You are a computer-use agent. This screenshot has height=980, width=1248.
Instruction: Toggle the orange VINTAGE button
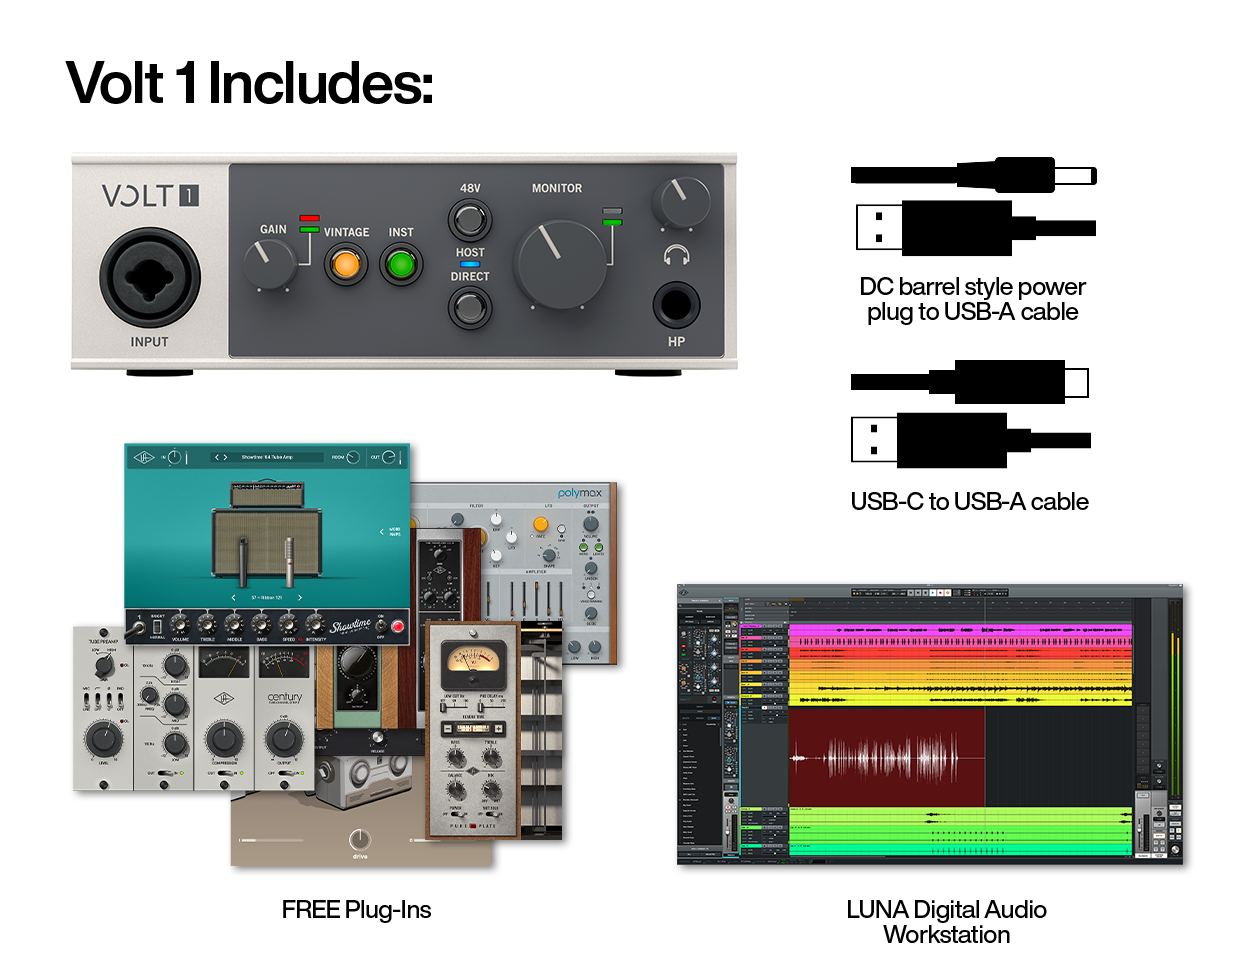[346, 265]
